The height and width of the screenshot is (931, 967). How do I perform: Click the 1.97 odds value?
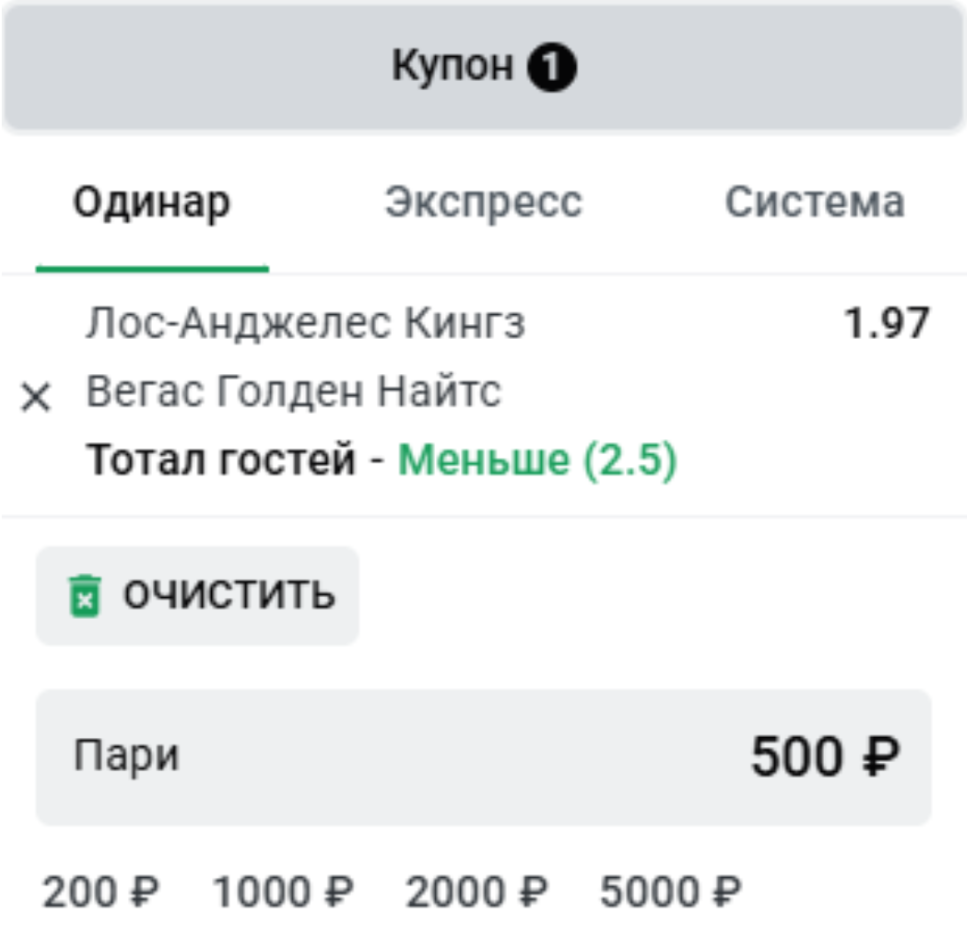tap(886, 323)
